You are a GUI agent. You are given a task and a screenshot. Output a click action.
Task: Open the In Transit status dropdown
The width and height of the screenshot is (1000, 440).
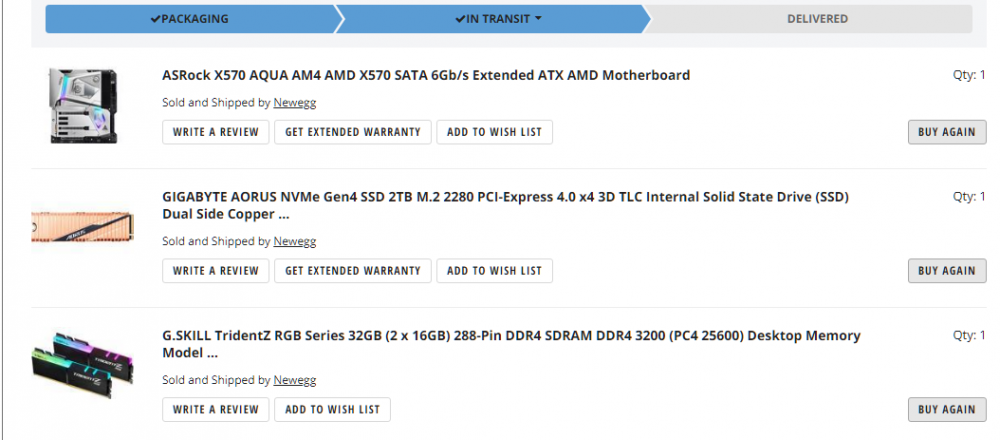click(498, 19)
